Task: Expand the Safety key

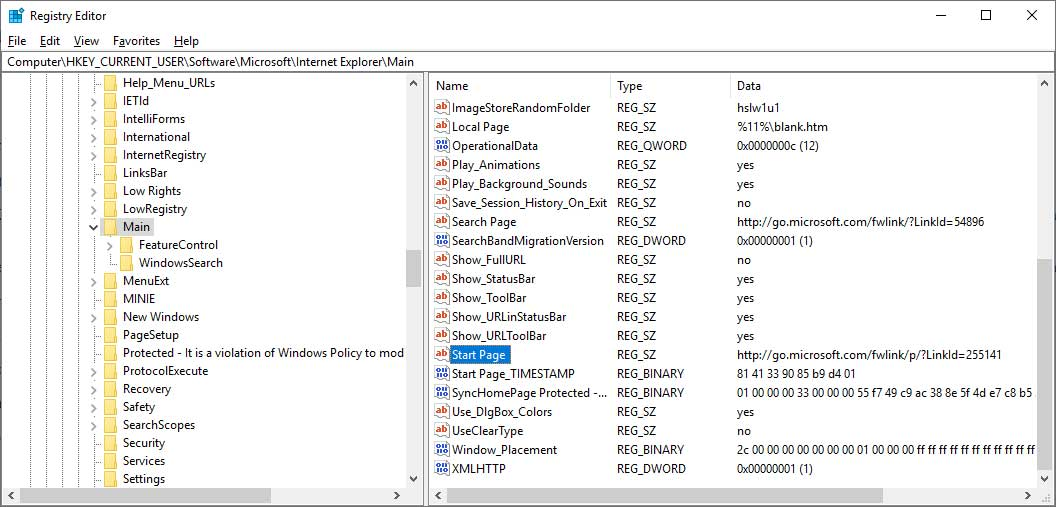Action: coord(94,407)
